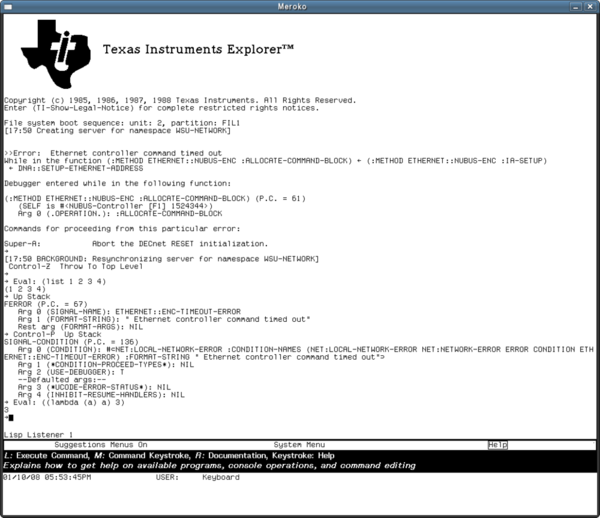This screenshot has width=600, height=518.
Task: Click the FERROR (P.C. = 67) line
Action: tap(46, 304)
